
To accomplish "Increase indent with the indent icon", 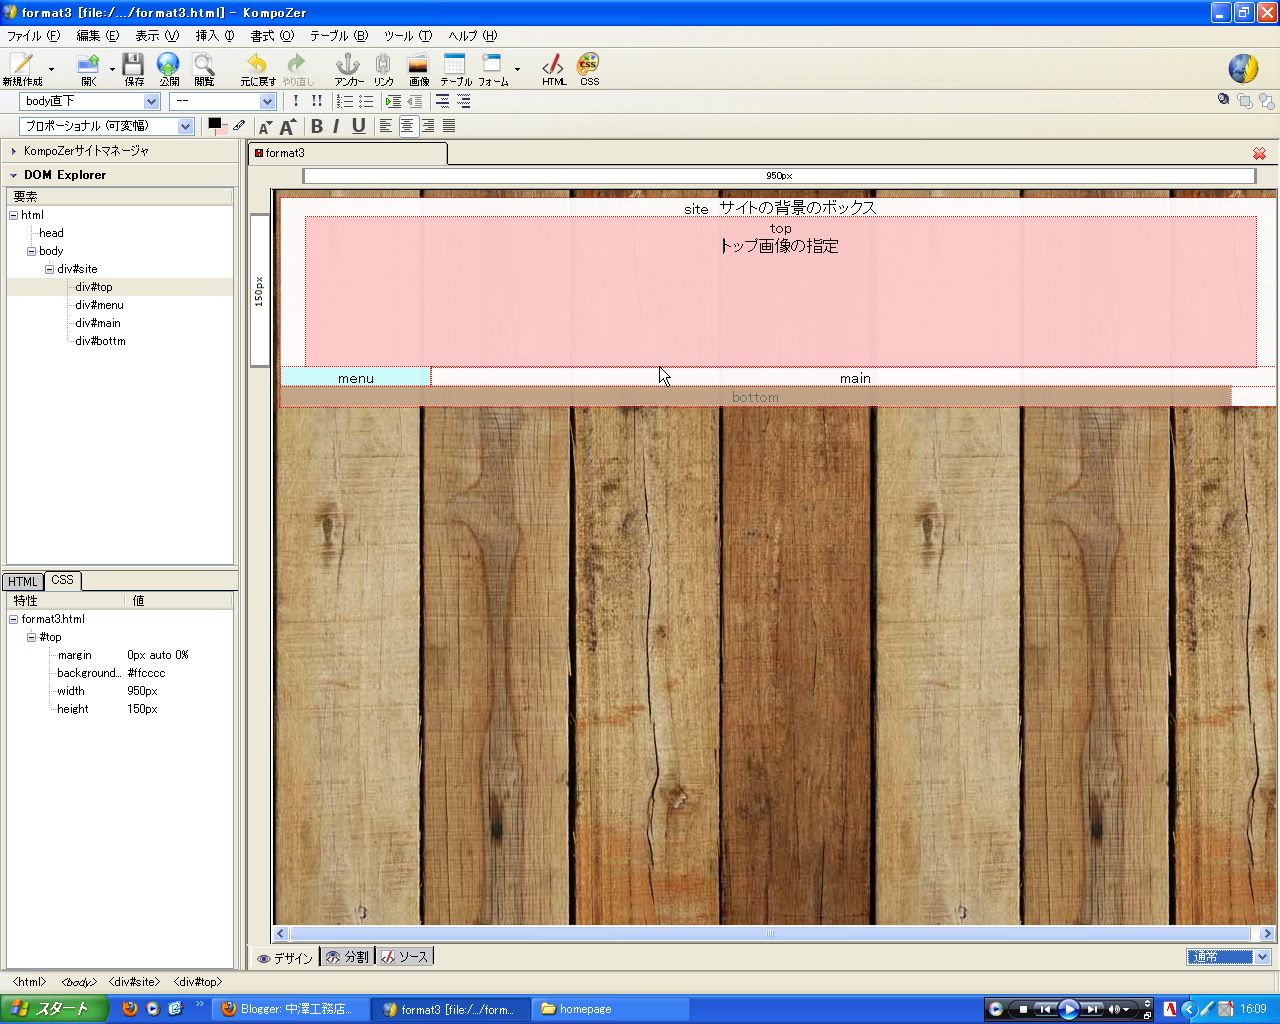I will 394,101.
